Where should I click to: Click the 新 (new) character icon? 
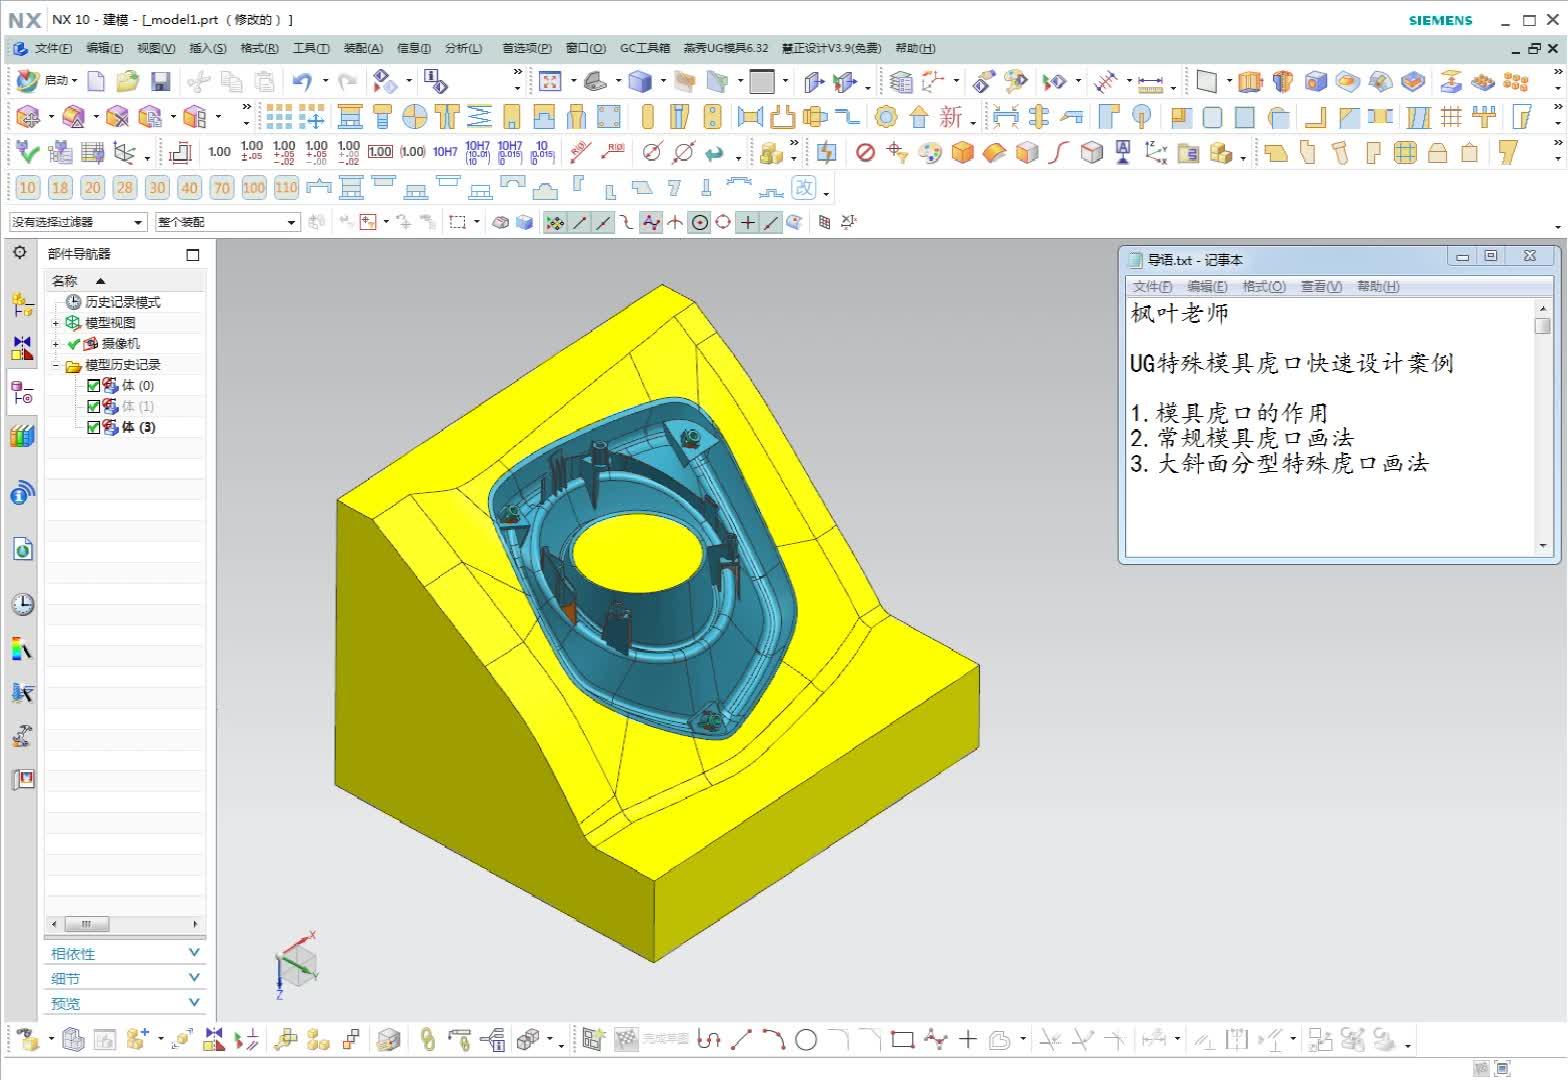coord(950,117)
